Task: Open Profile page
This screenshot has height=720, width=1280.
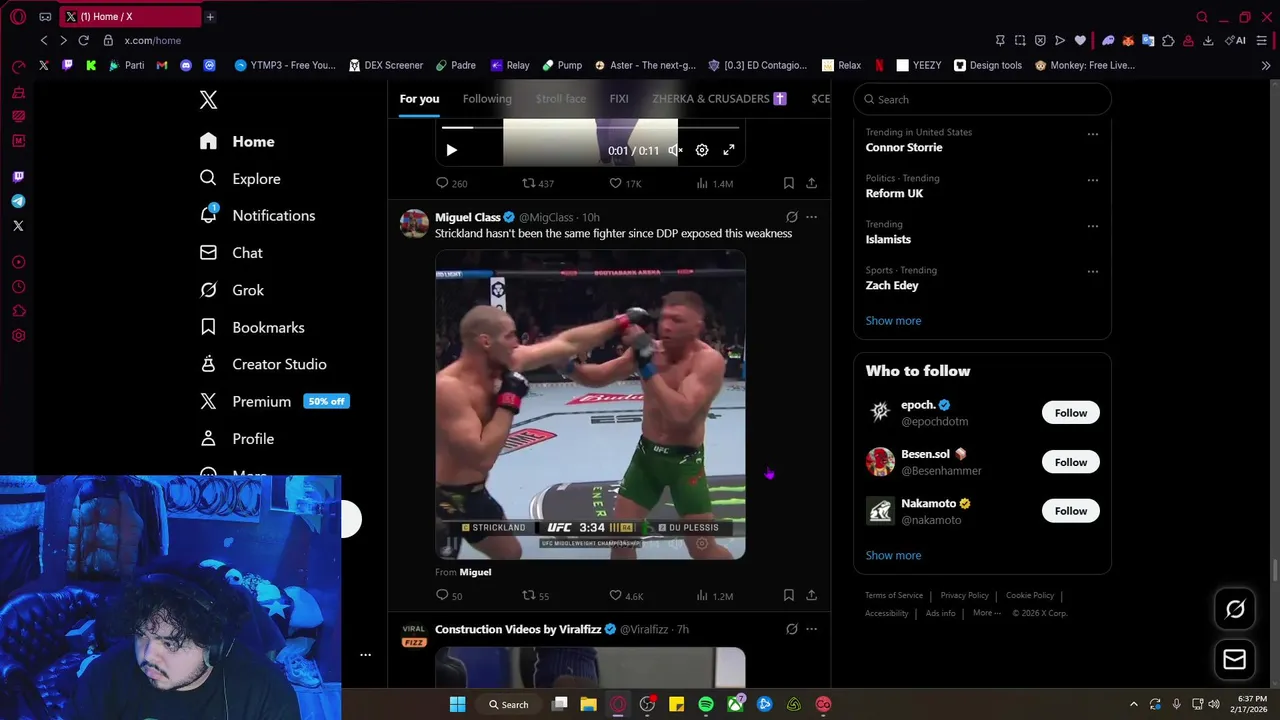Action: click(x=237, y=439)
